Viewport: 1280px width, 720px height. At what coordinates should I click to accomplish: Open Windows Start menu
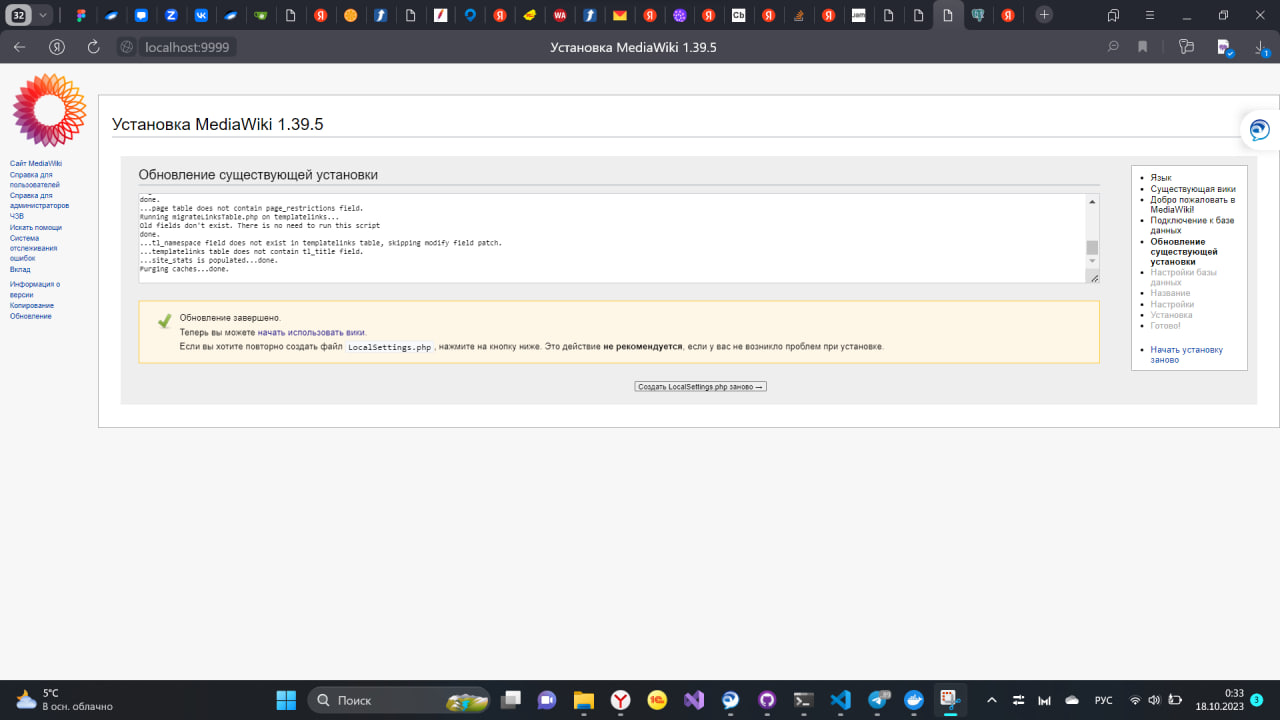286,700
